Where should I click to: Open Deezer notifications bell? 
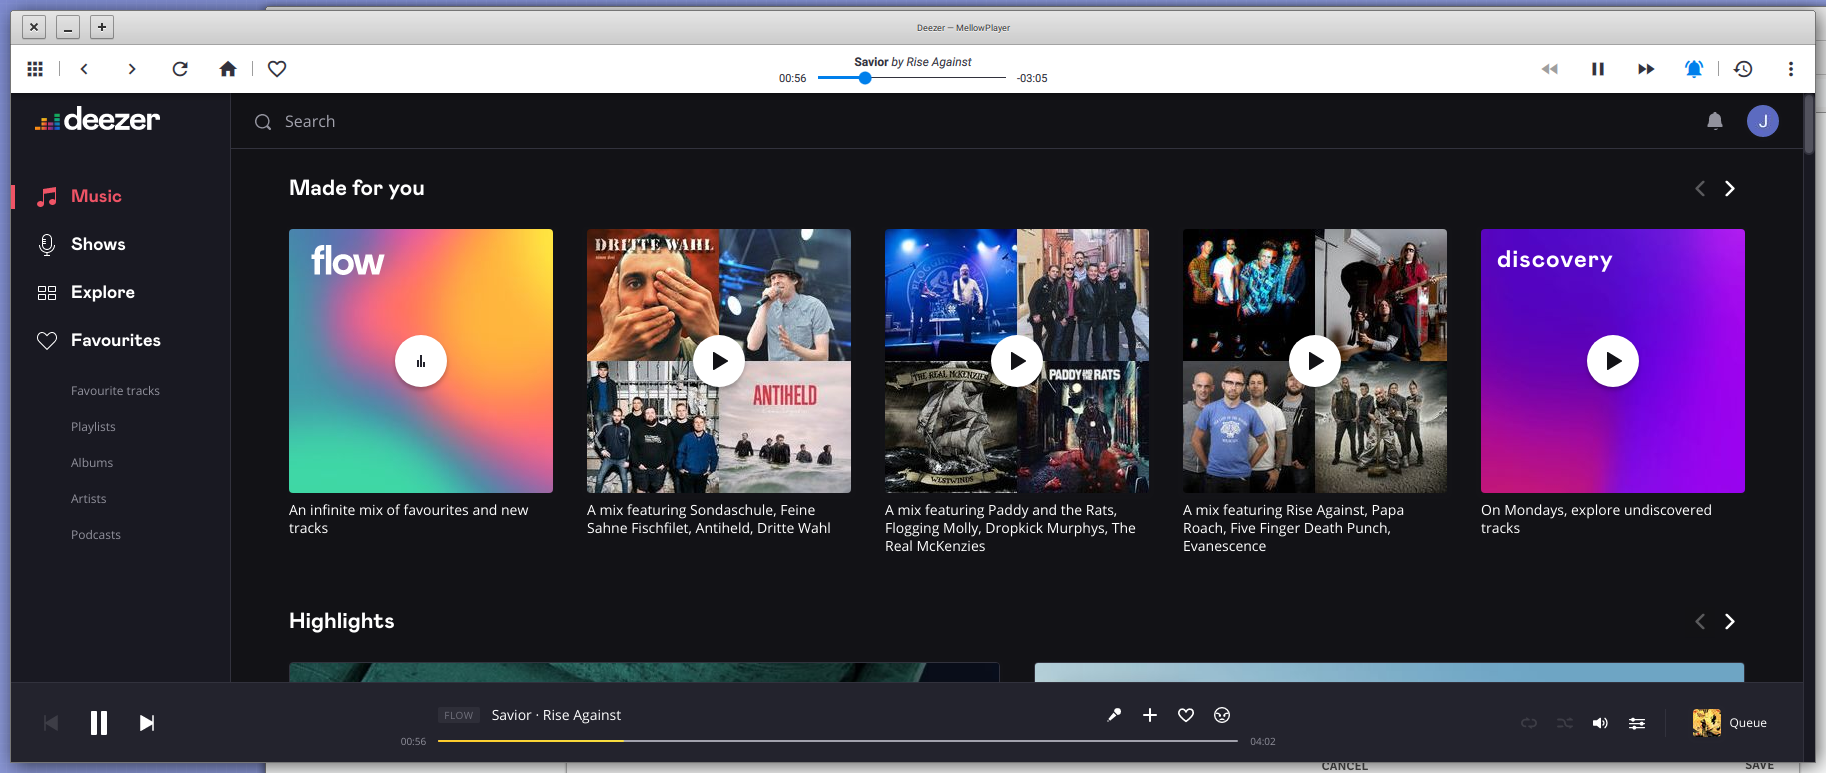tap(1715, 121)
